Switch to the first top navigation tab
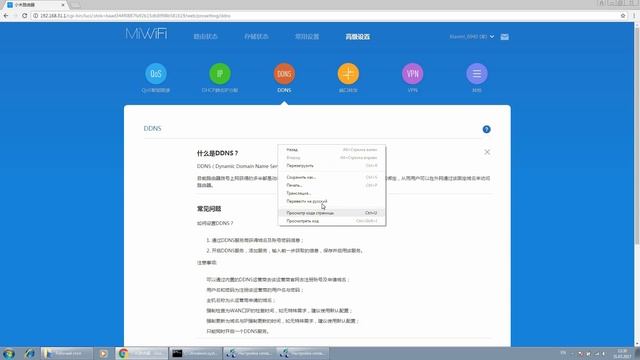This screenshot has width=640, height=360. pyautogui.click(x=206, y=37)
